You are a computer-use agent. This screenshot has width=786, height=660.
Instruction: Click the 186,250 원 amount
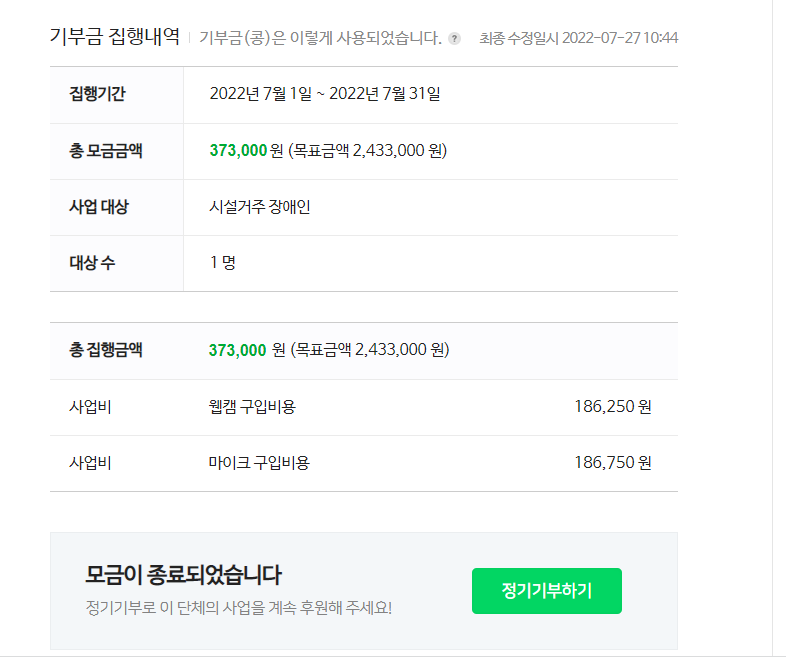pos(613,406)
